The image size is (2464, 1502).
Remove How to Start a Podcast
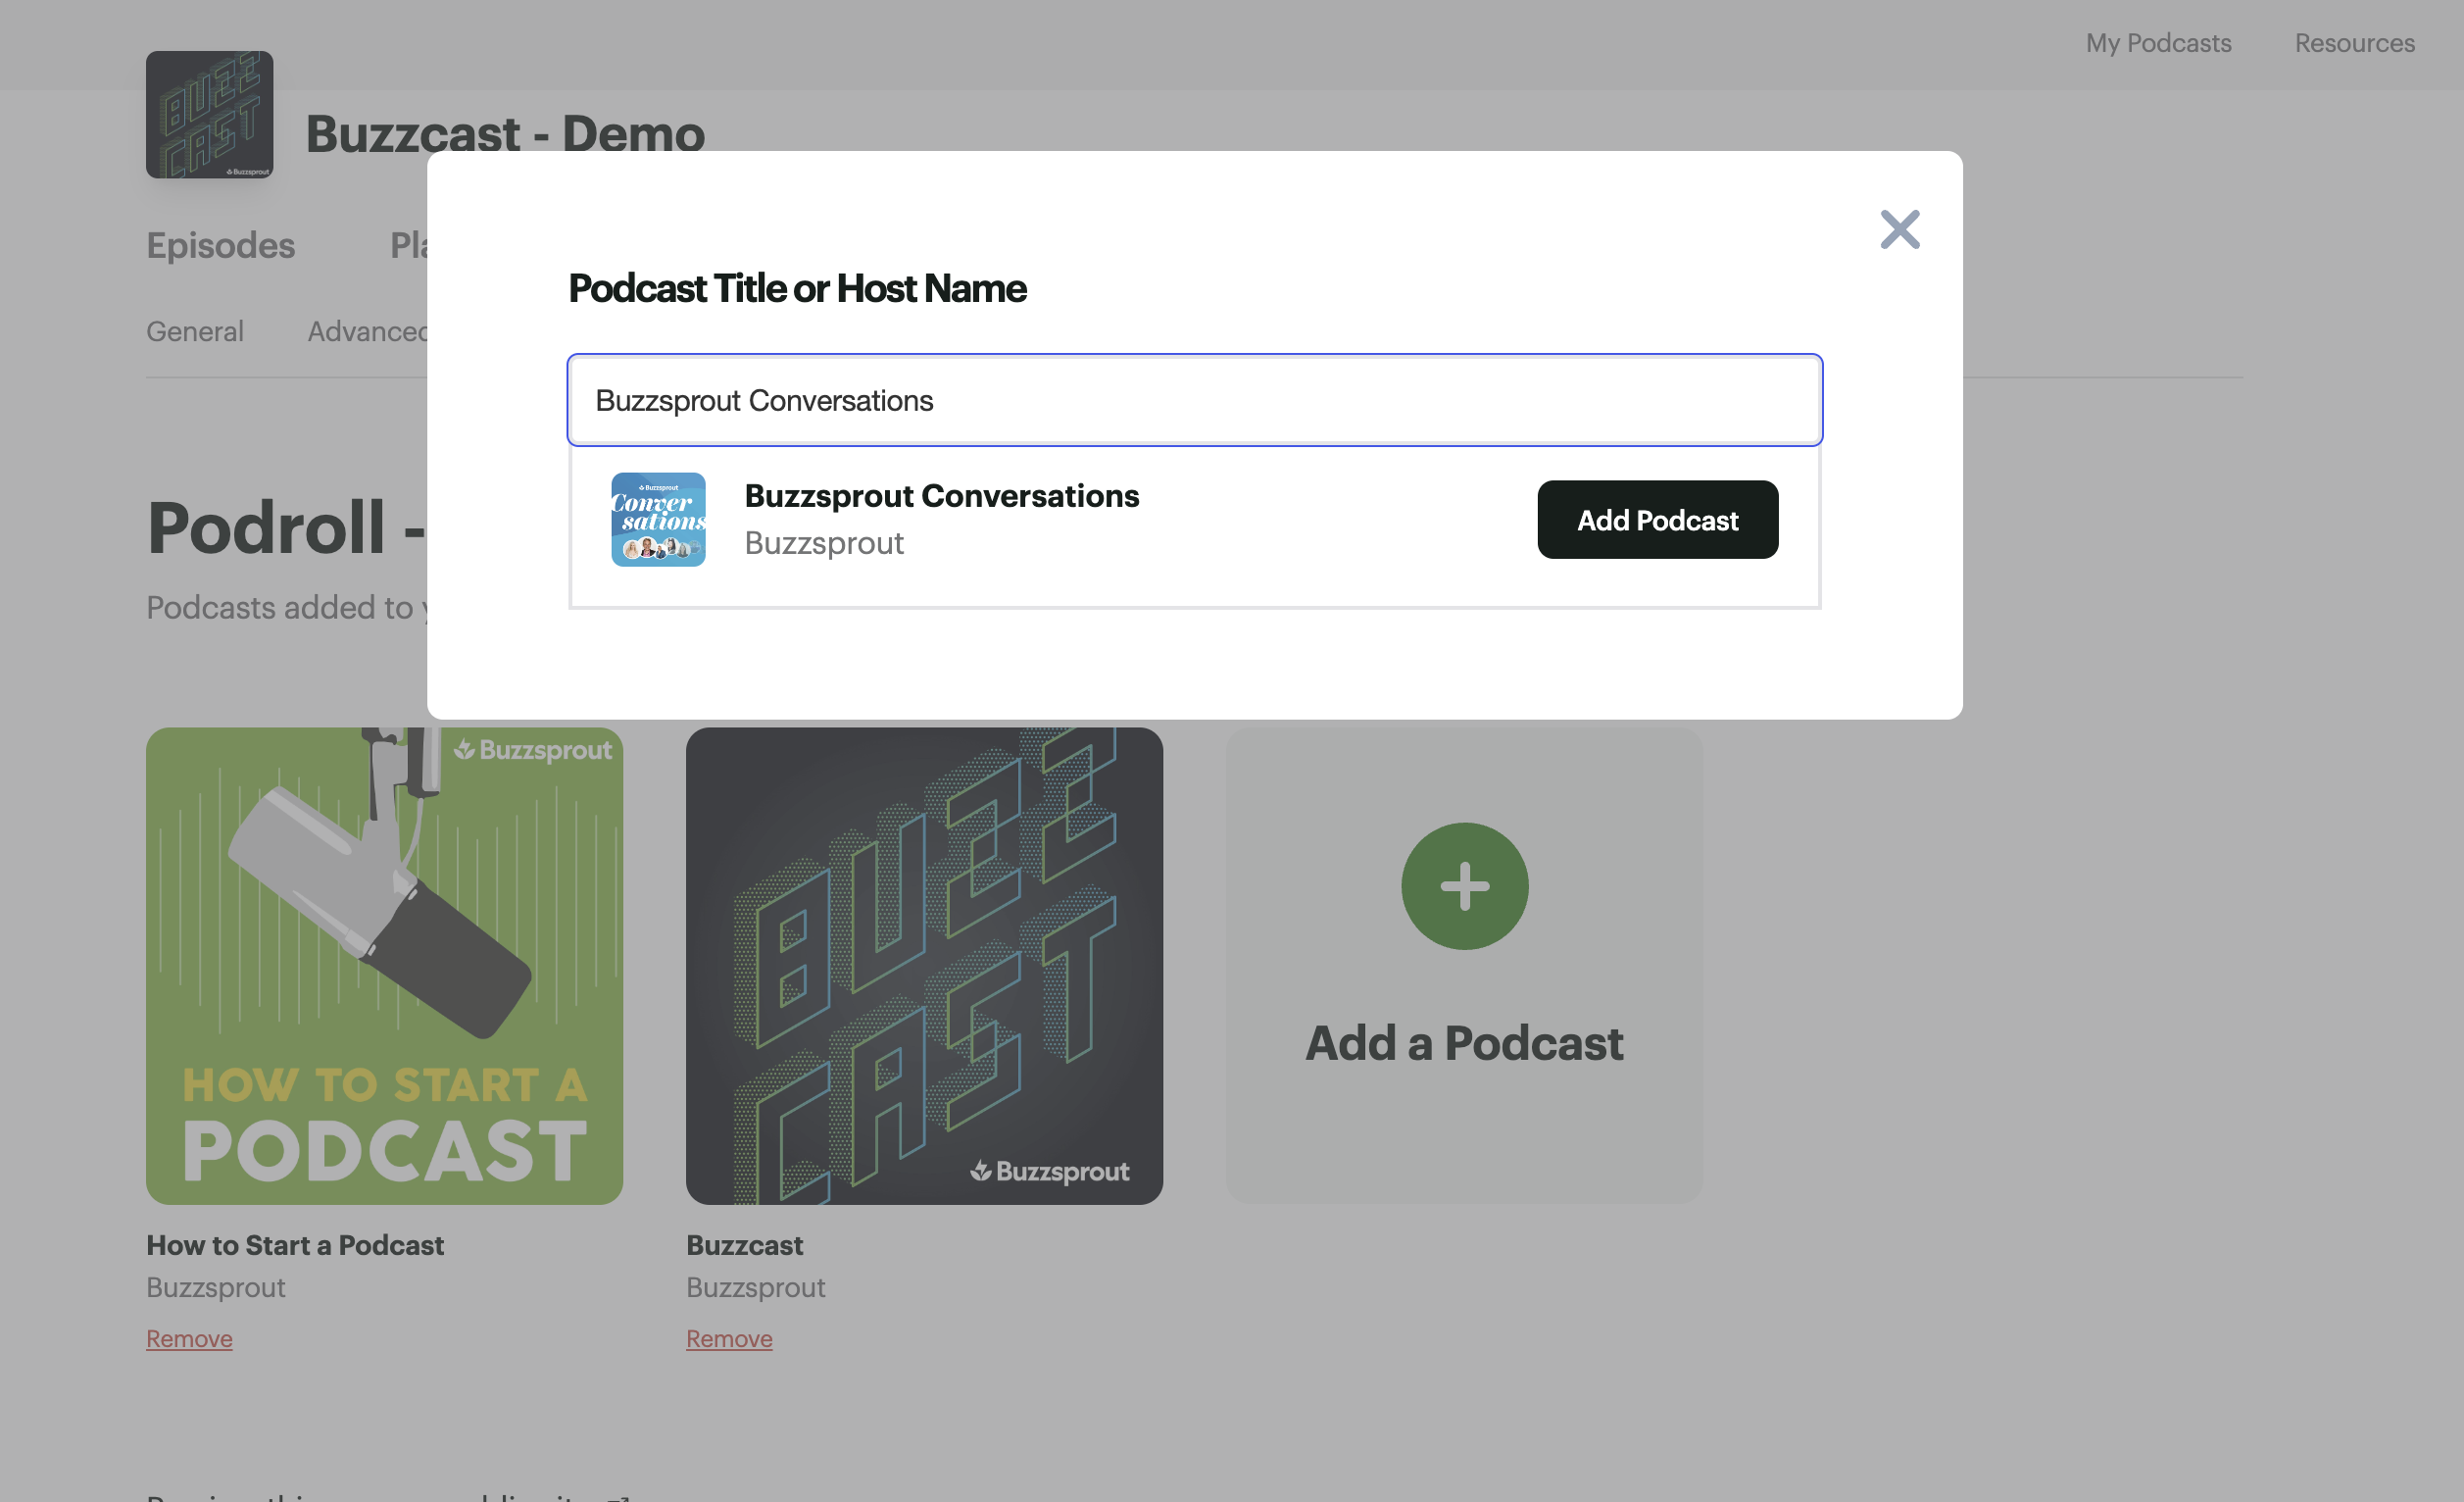click(189, 1338)
